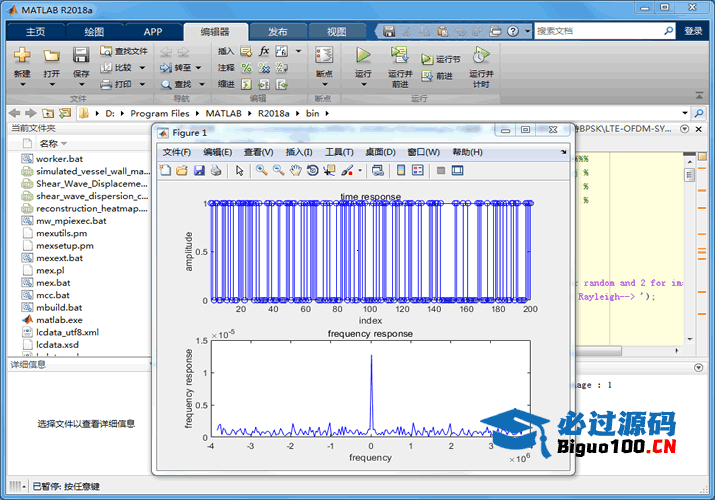
Task: Select the pan hand tool
Action: point(295,170)
